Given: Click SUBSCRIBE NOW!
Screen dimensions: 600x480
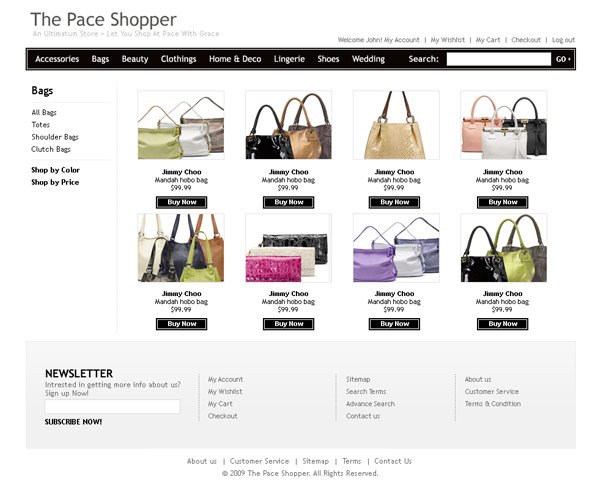Looking at the screenshot, I should tap(73, 422).
